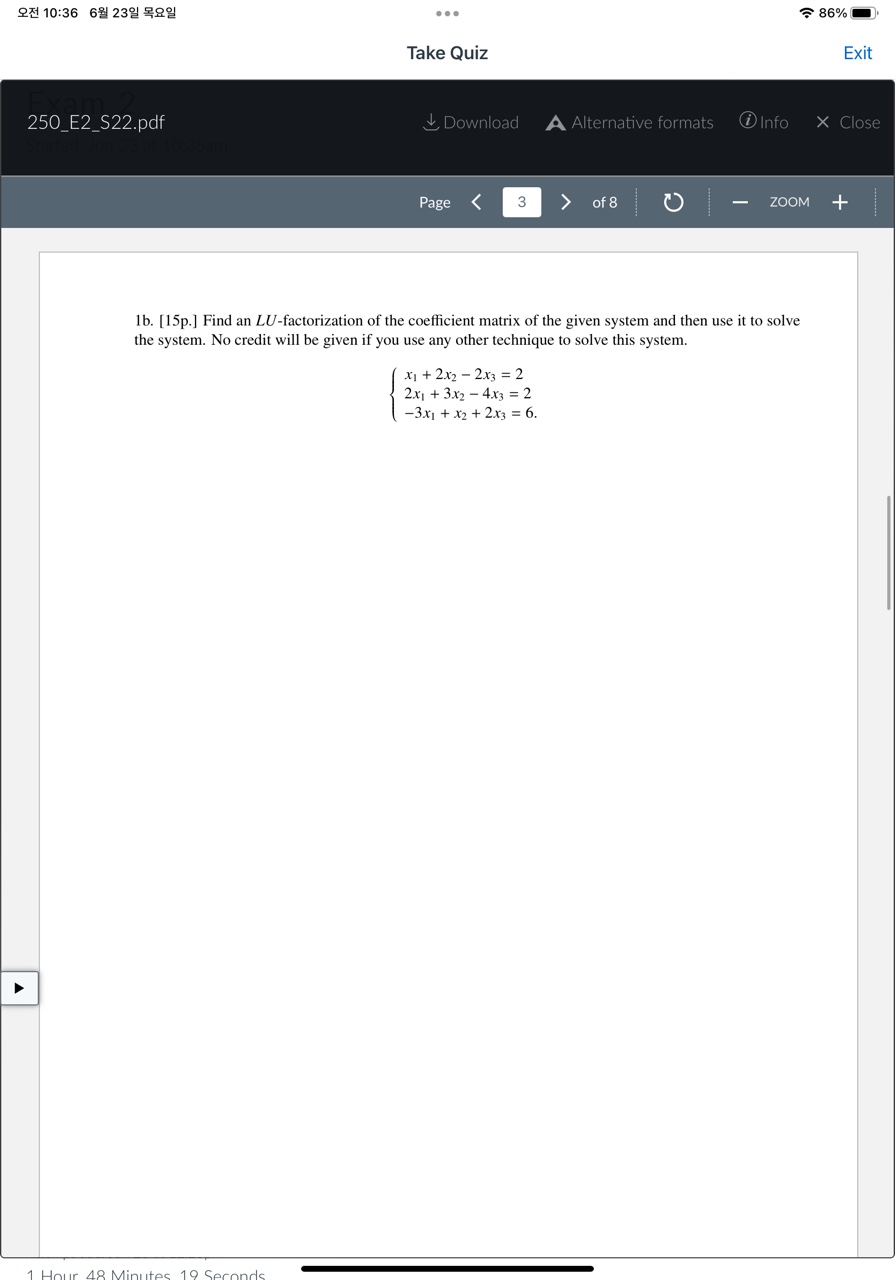895x1280 pixels.
Task: Download the 250_E2_S22.pdf file
Action: pyautogui.click(x=471, y=122)
